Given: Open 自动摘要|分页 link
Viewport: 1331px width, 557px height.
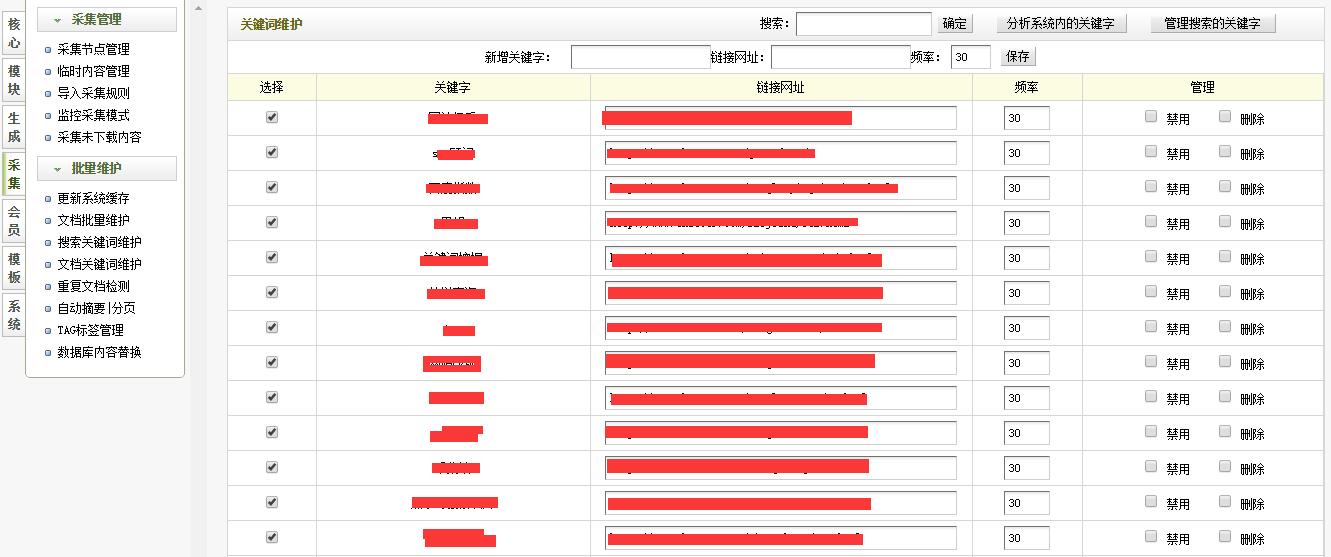Looking at the screenshot, I should (96, 308).
